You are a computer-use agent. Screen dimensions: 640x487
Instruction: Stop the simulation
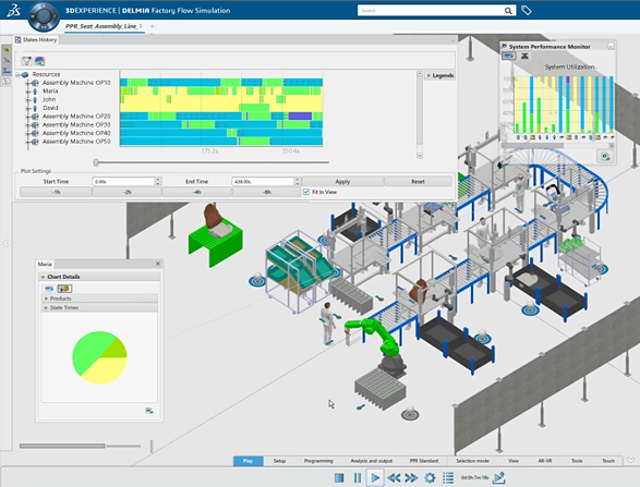[x=339, y=478]
